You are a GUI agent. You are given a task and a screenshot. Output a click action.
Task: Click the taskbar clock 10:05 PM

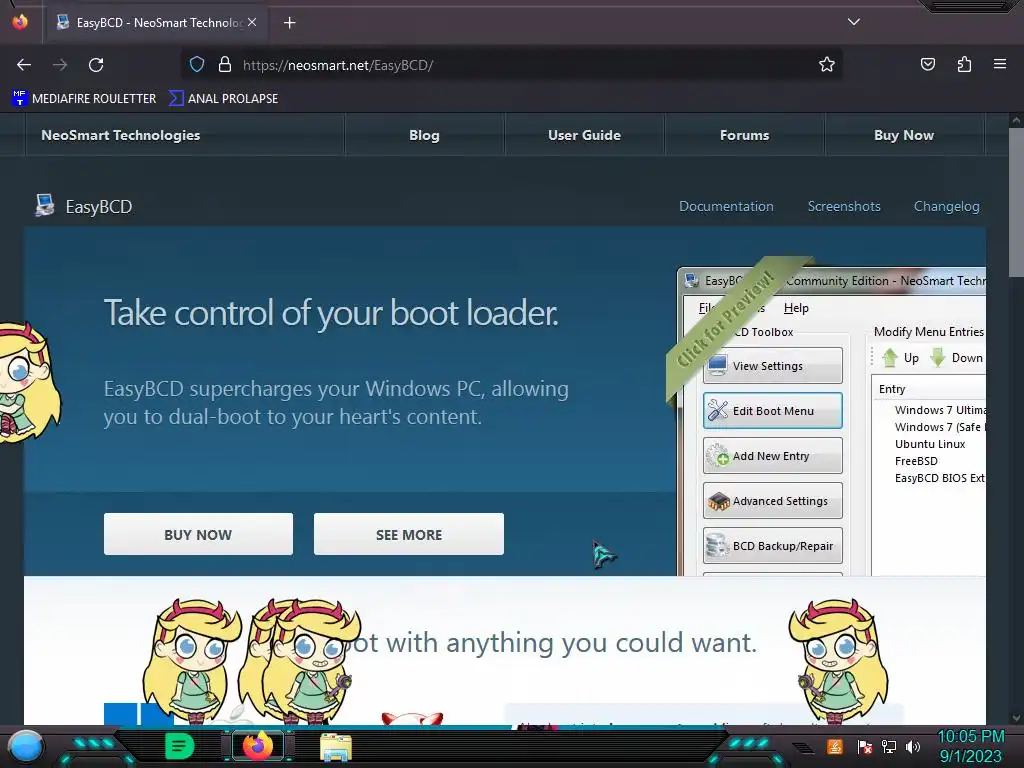(970, 737)
